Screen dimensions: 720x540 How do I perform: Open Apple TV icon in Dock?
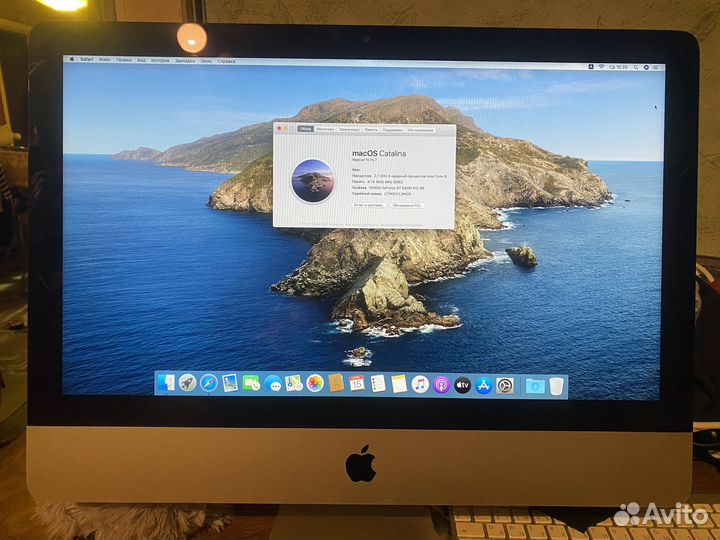click(x=462, y=385)
